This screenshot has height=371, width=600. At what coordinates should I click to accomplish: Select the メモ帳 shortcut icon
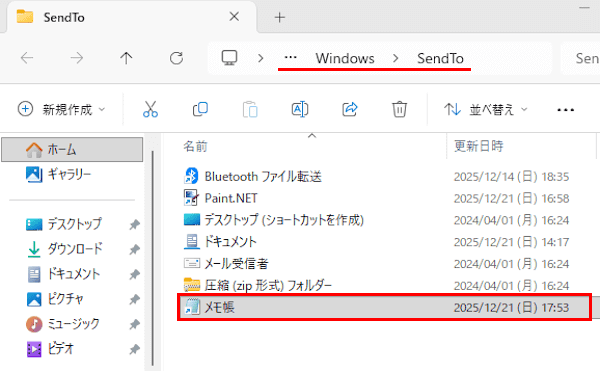192,307
